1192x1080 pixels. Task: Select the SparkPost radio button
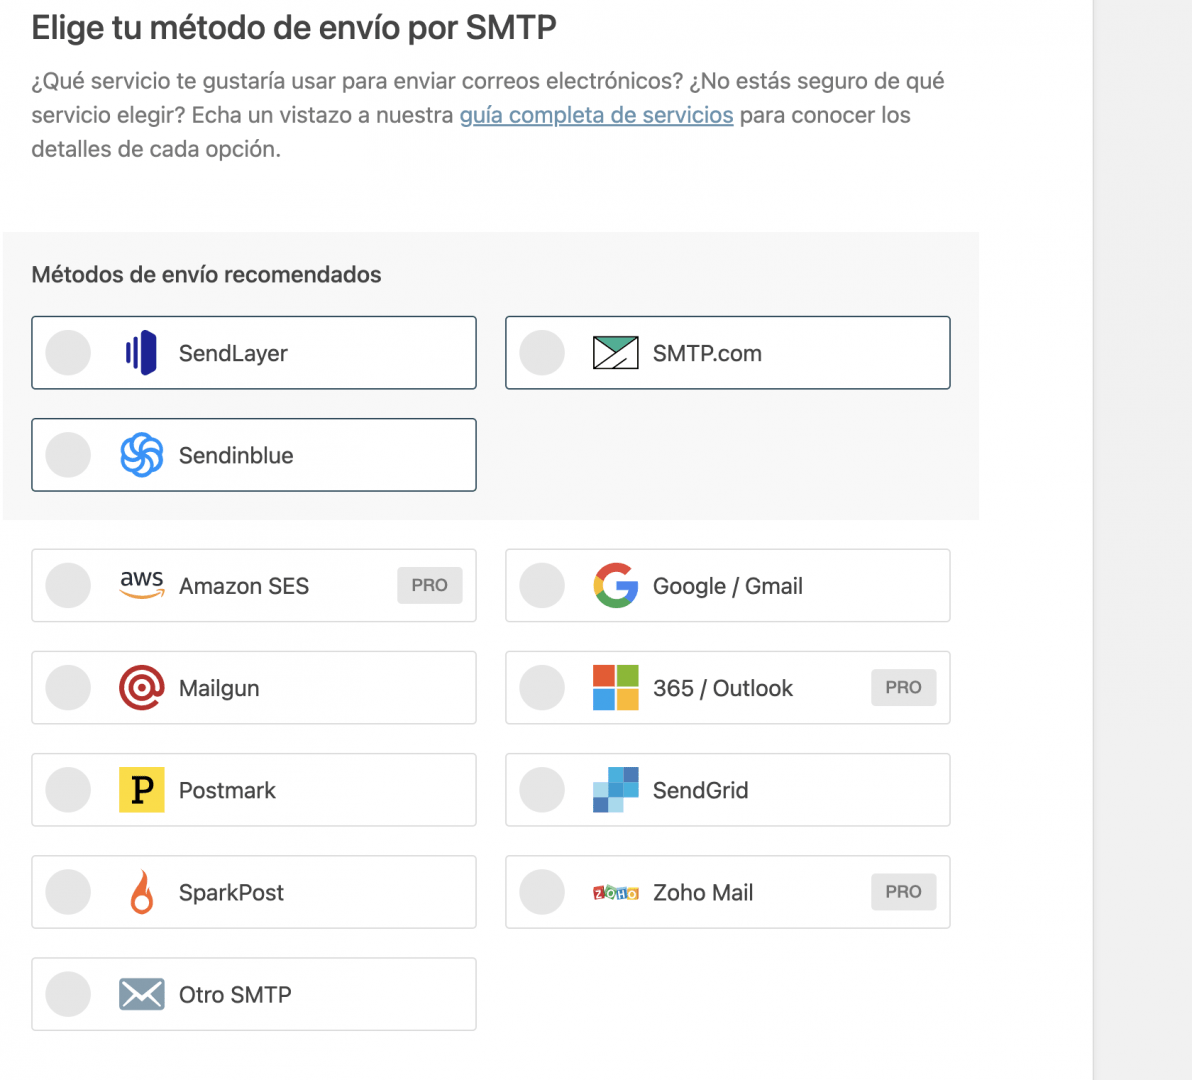tap(68, 892)
